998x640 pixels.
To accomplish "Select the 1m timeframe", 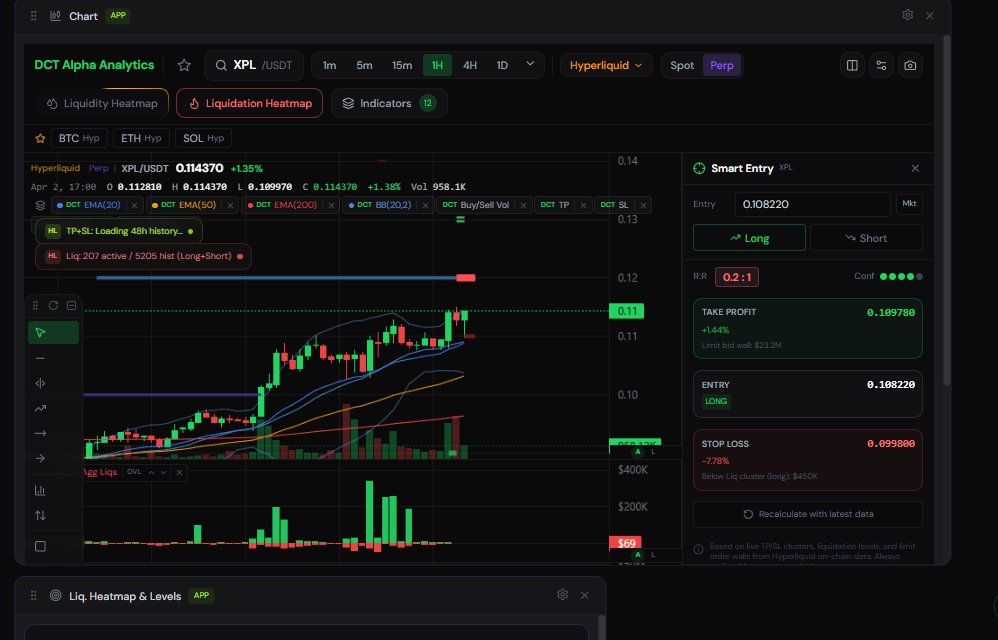I will [329, 65].
